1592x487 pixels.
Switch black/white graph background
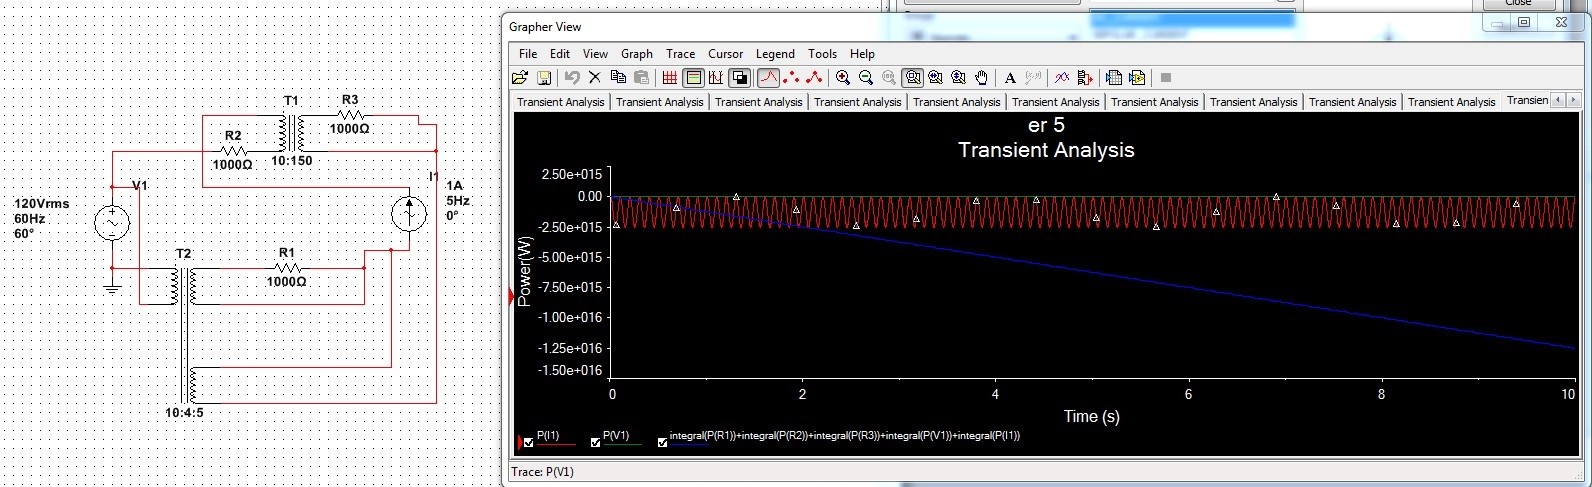(x=739, y=78)
